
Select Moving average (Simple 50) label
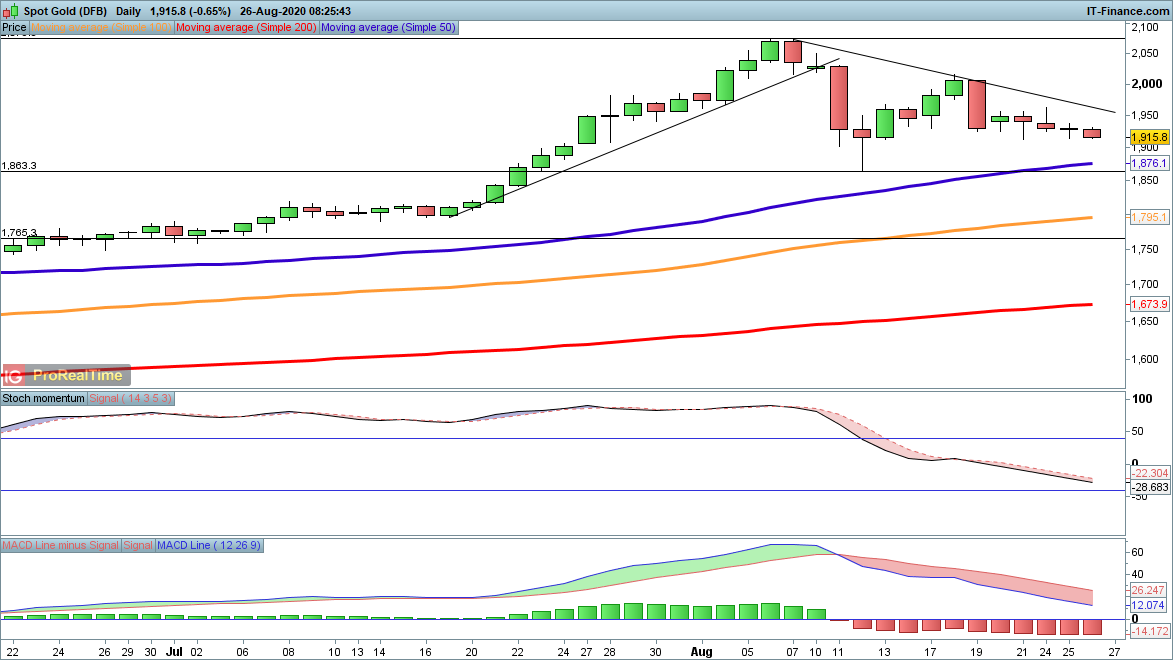[388, 28]
